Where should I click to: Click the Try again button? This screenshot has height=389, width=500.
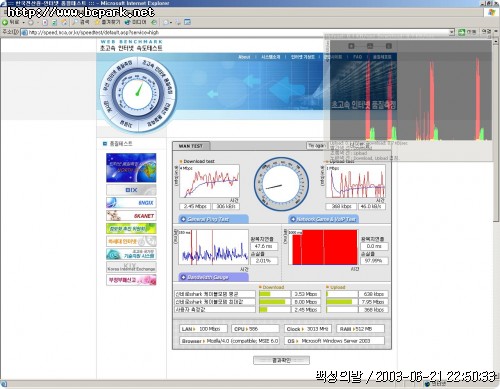(316, 146)
